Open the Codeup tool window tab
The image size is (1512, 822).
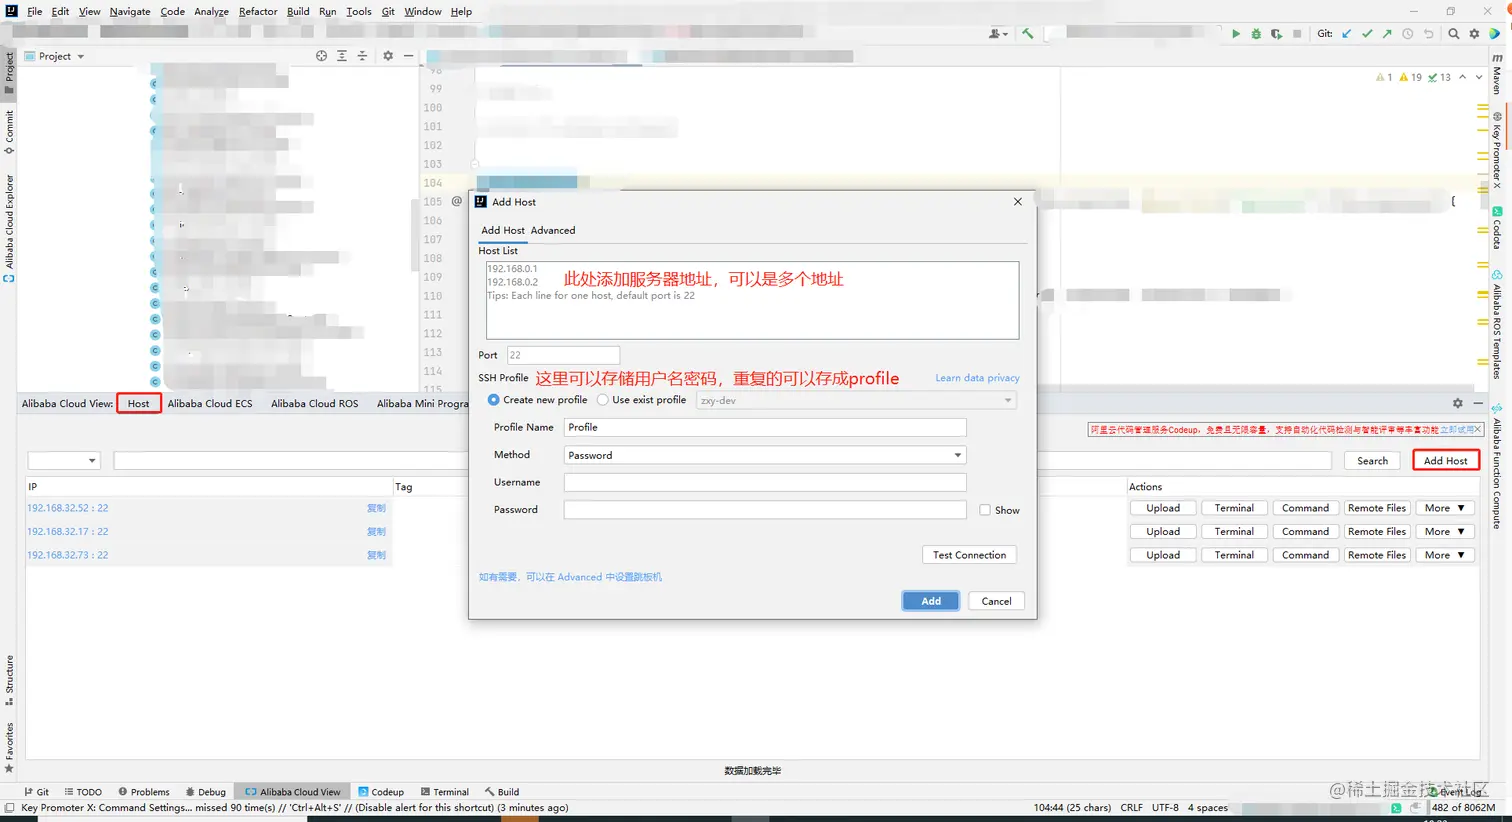coord(381,791)
